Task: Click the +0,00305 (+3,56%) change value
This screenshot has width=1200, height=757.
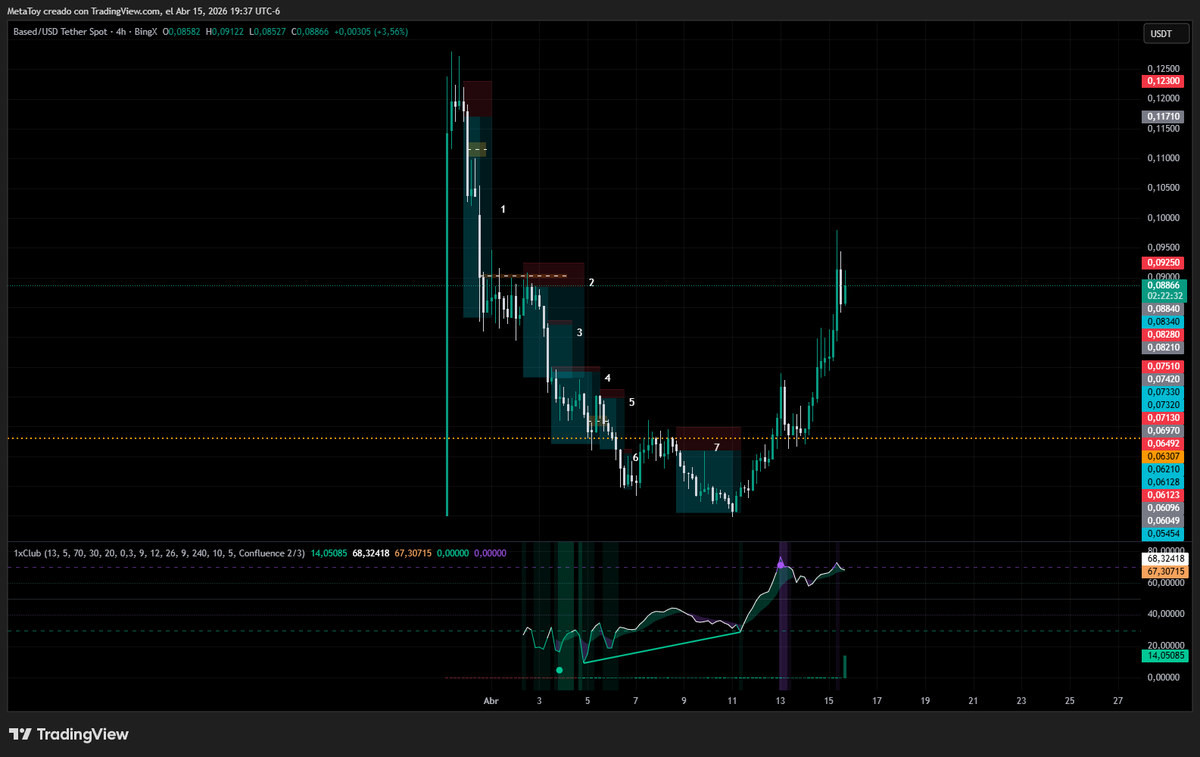Action: click(371, 32)
